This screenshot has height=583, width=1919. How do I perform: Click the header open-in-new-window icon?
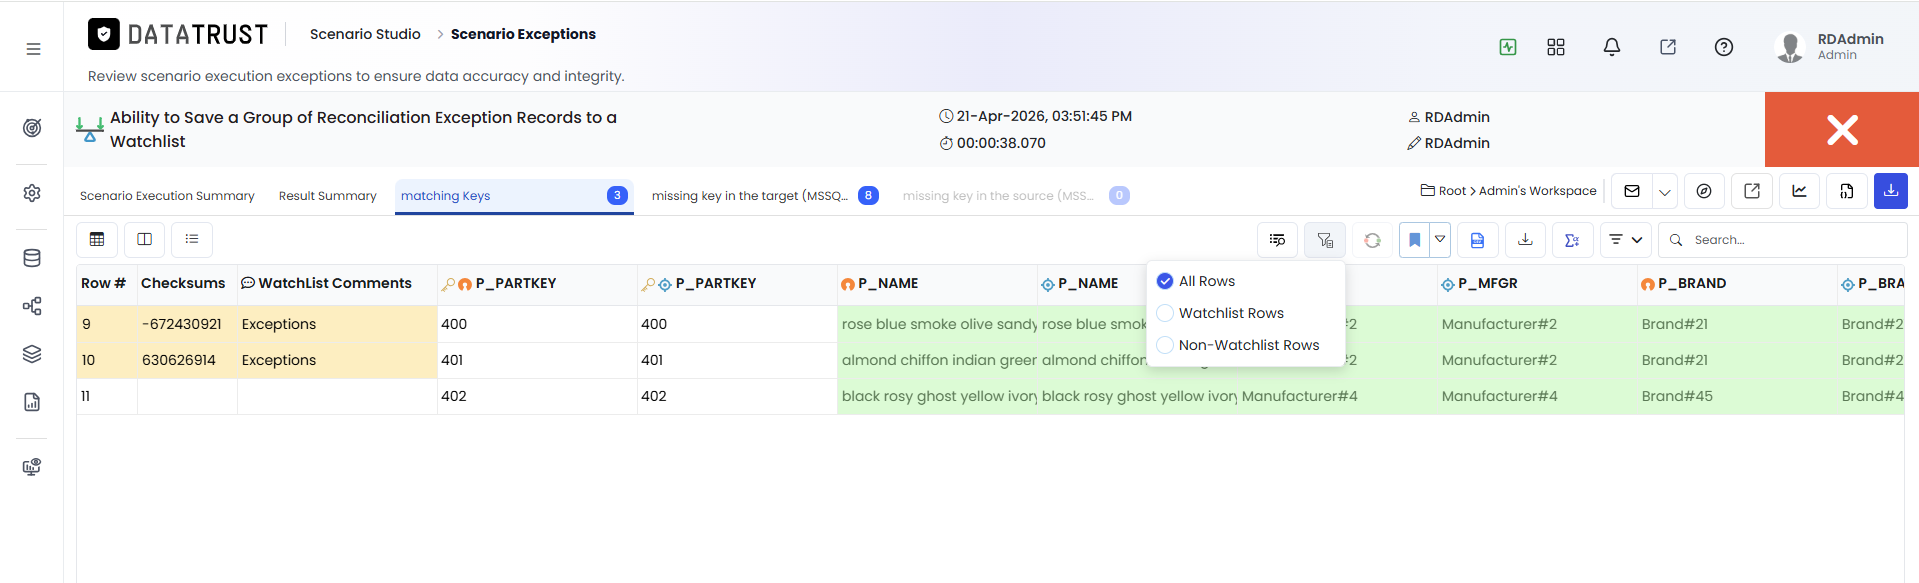pos(1668,47)
